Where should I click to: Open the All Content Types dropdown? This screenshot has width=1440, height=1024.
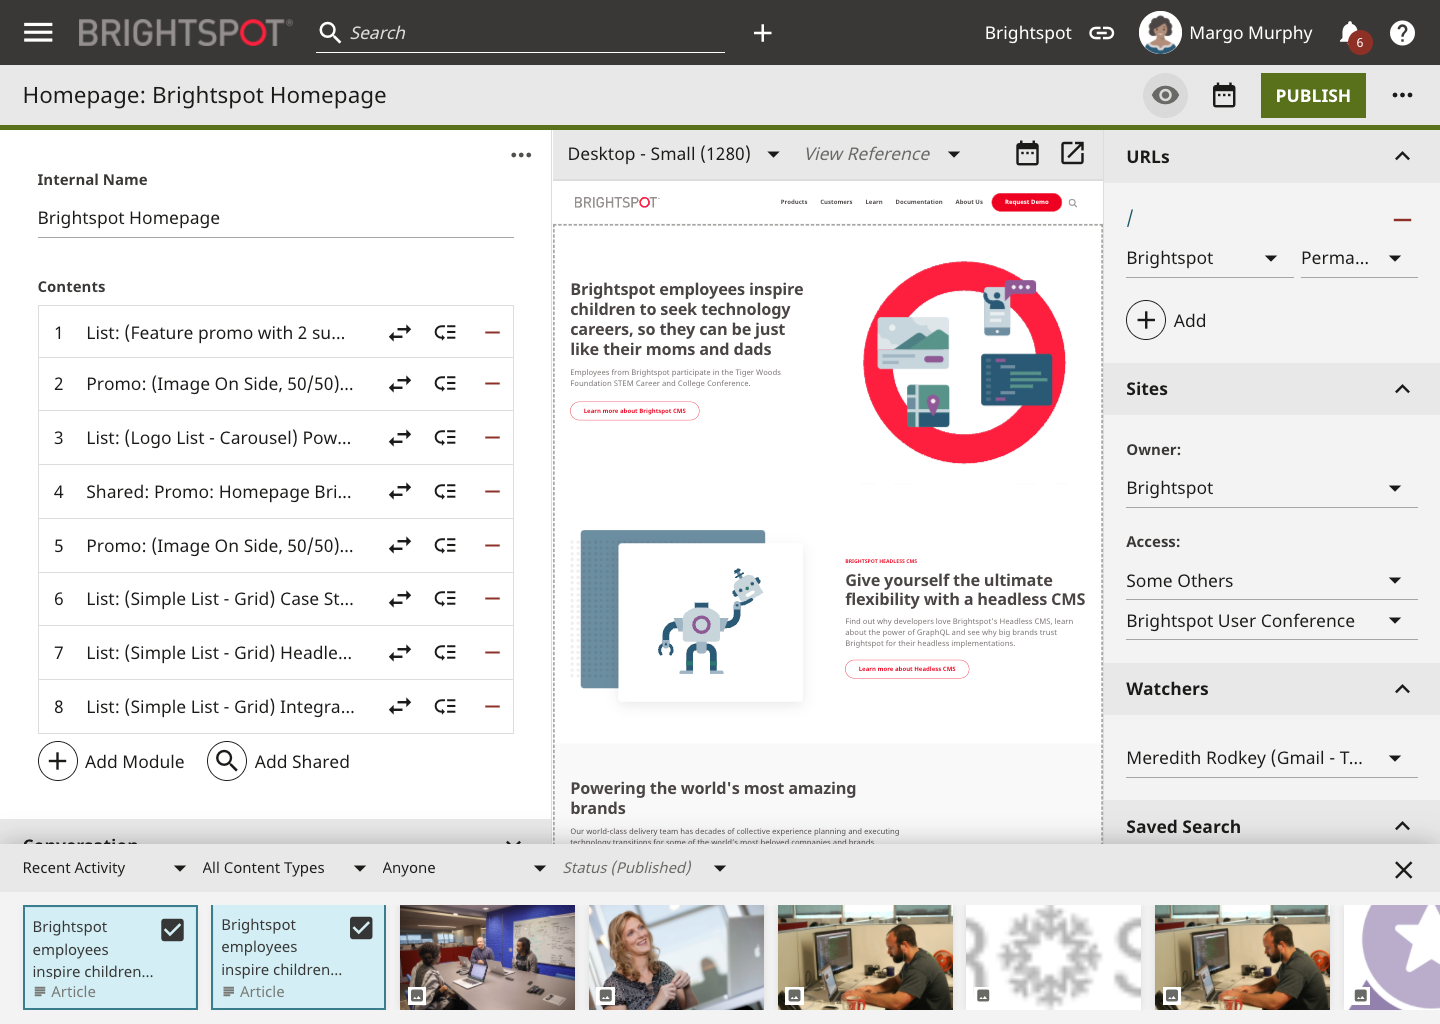tap(284, 868)
